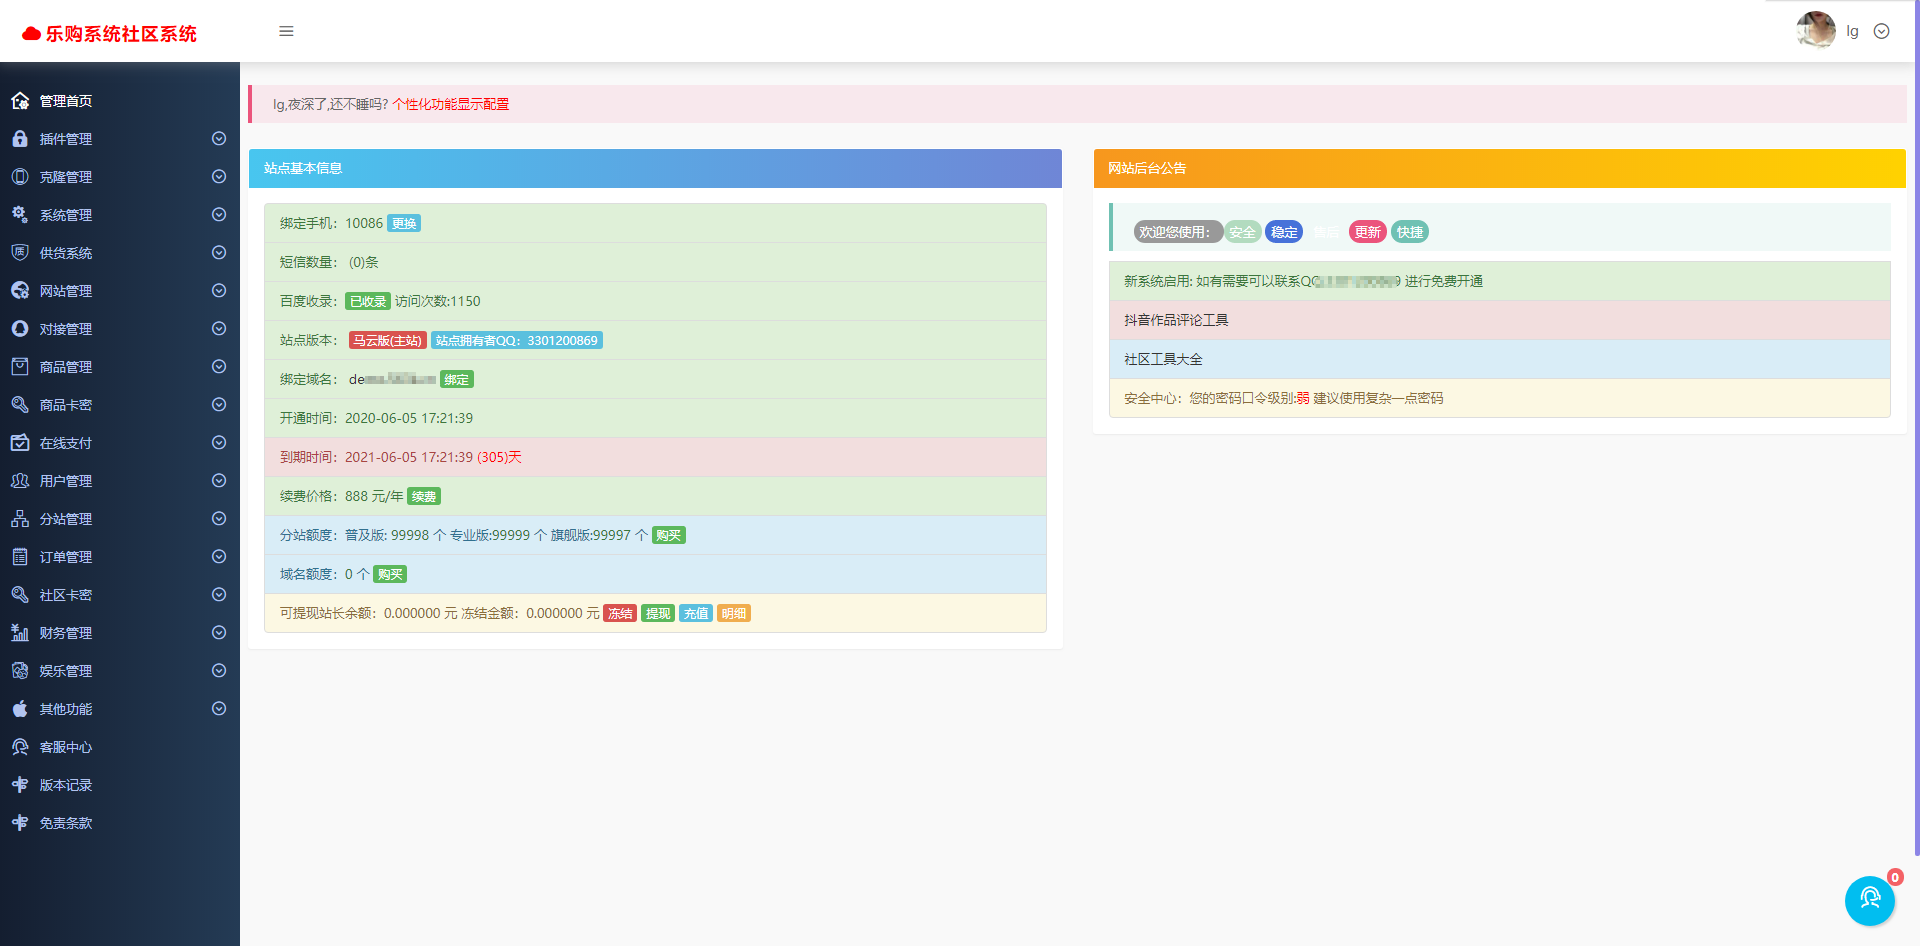The width and height of the screenshot is (1920, 946).
Task: Click the green 续费 renew button
Action: 424,497
